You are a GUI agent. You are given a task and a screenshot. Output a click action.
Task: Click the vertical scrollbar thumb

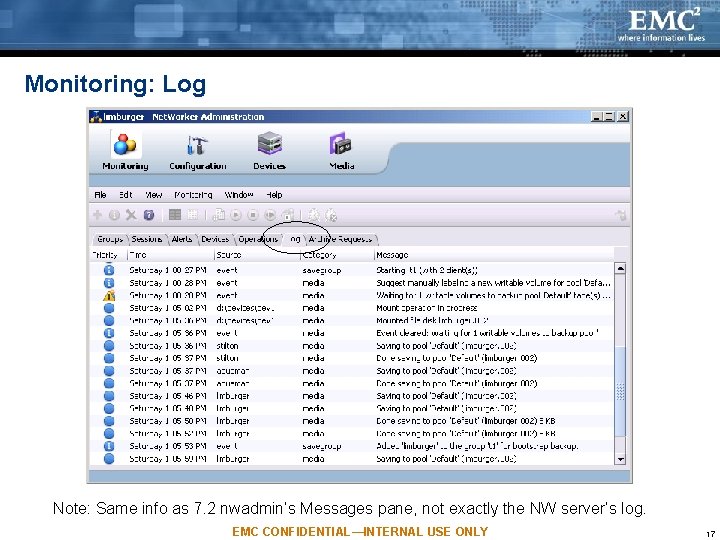(x=620, y=392)
